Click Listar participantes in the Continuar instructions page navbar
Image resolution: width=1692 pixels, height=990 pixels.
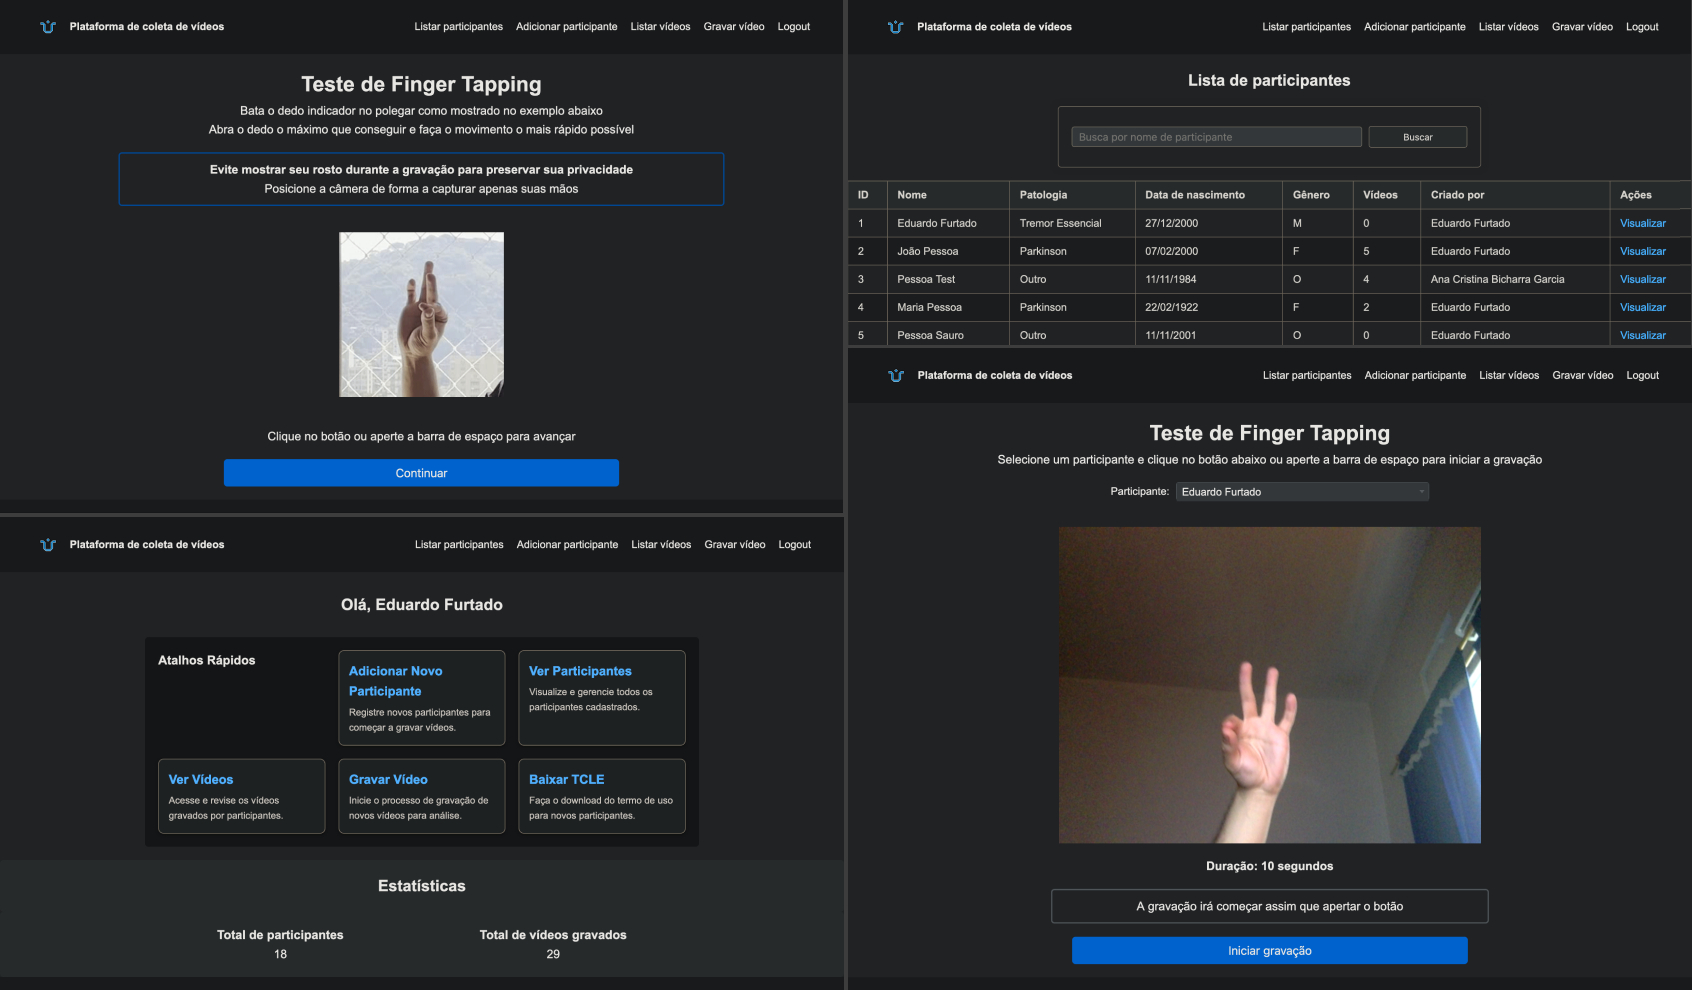[459, 27]
